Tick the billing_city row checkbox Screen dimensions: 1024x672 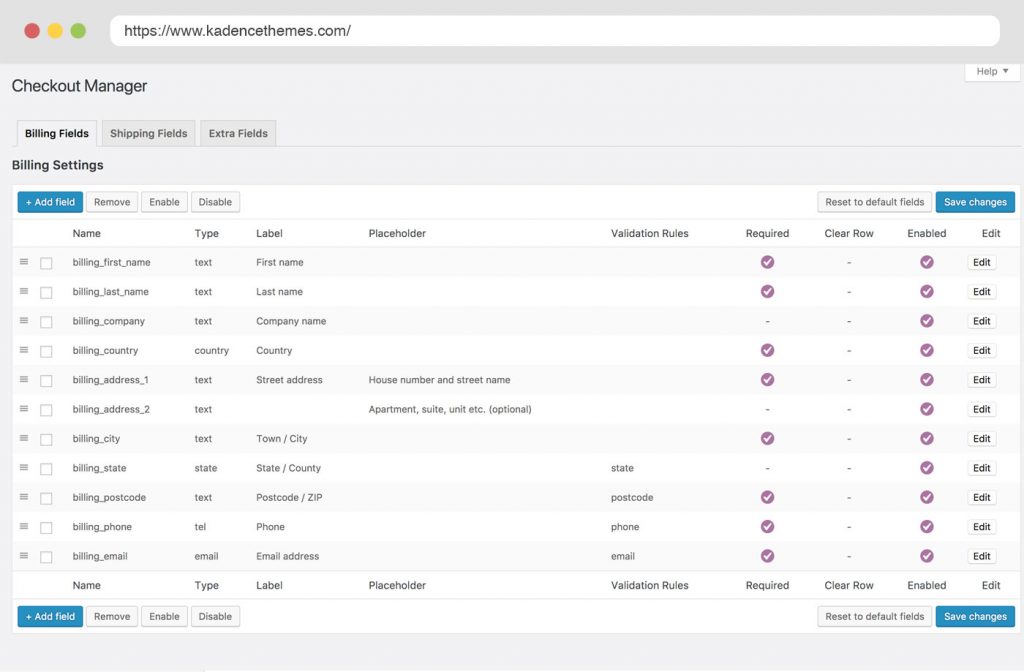pyautogui.click(x=46, y=440)
